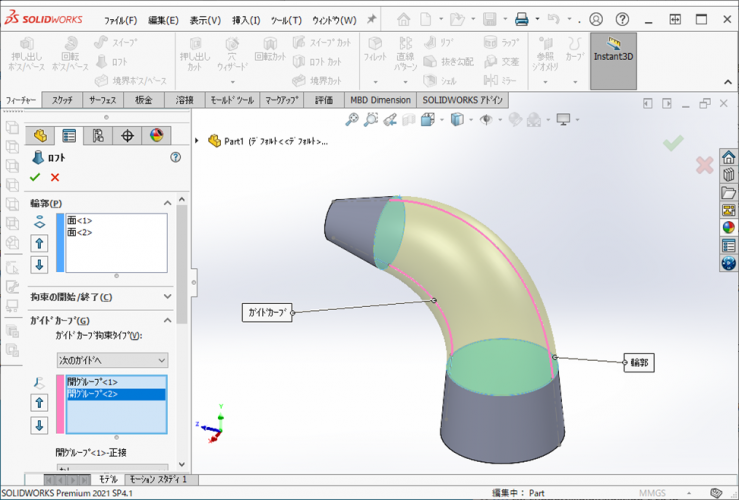The image size is (739, 500).
Task: Open the ConfigurationManager tab icon
Action: 98,136
